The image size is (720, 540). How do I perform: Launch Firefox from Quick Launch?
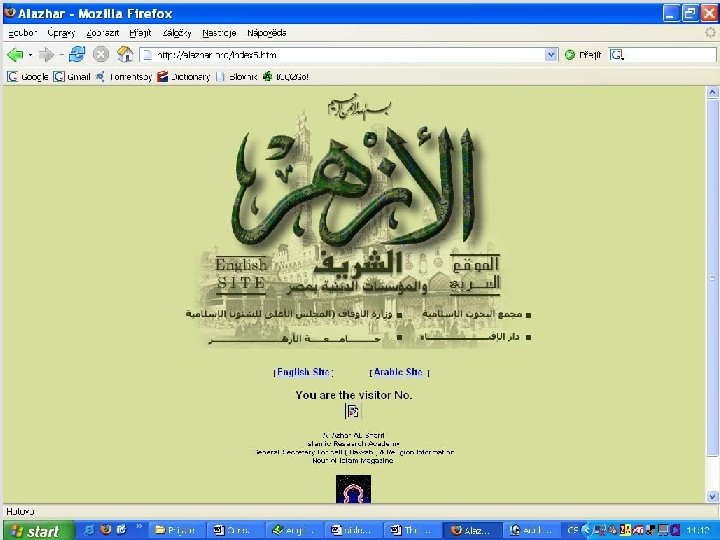click(x=106, y=530)
